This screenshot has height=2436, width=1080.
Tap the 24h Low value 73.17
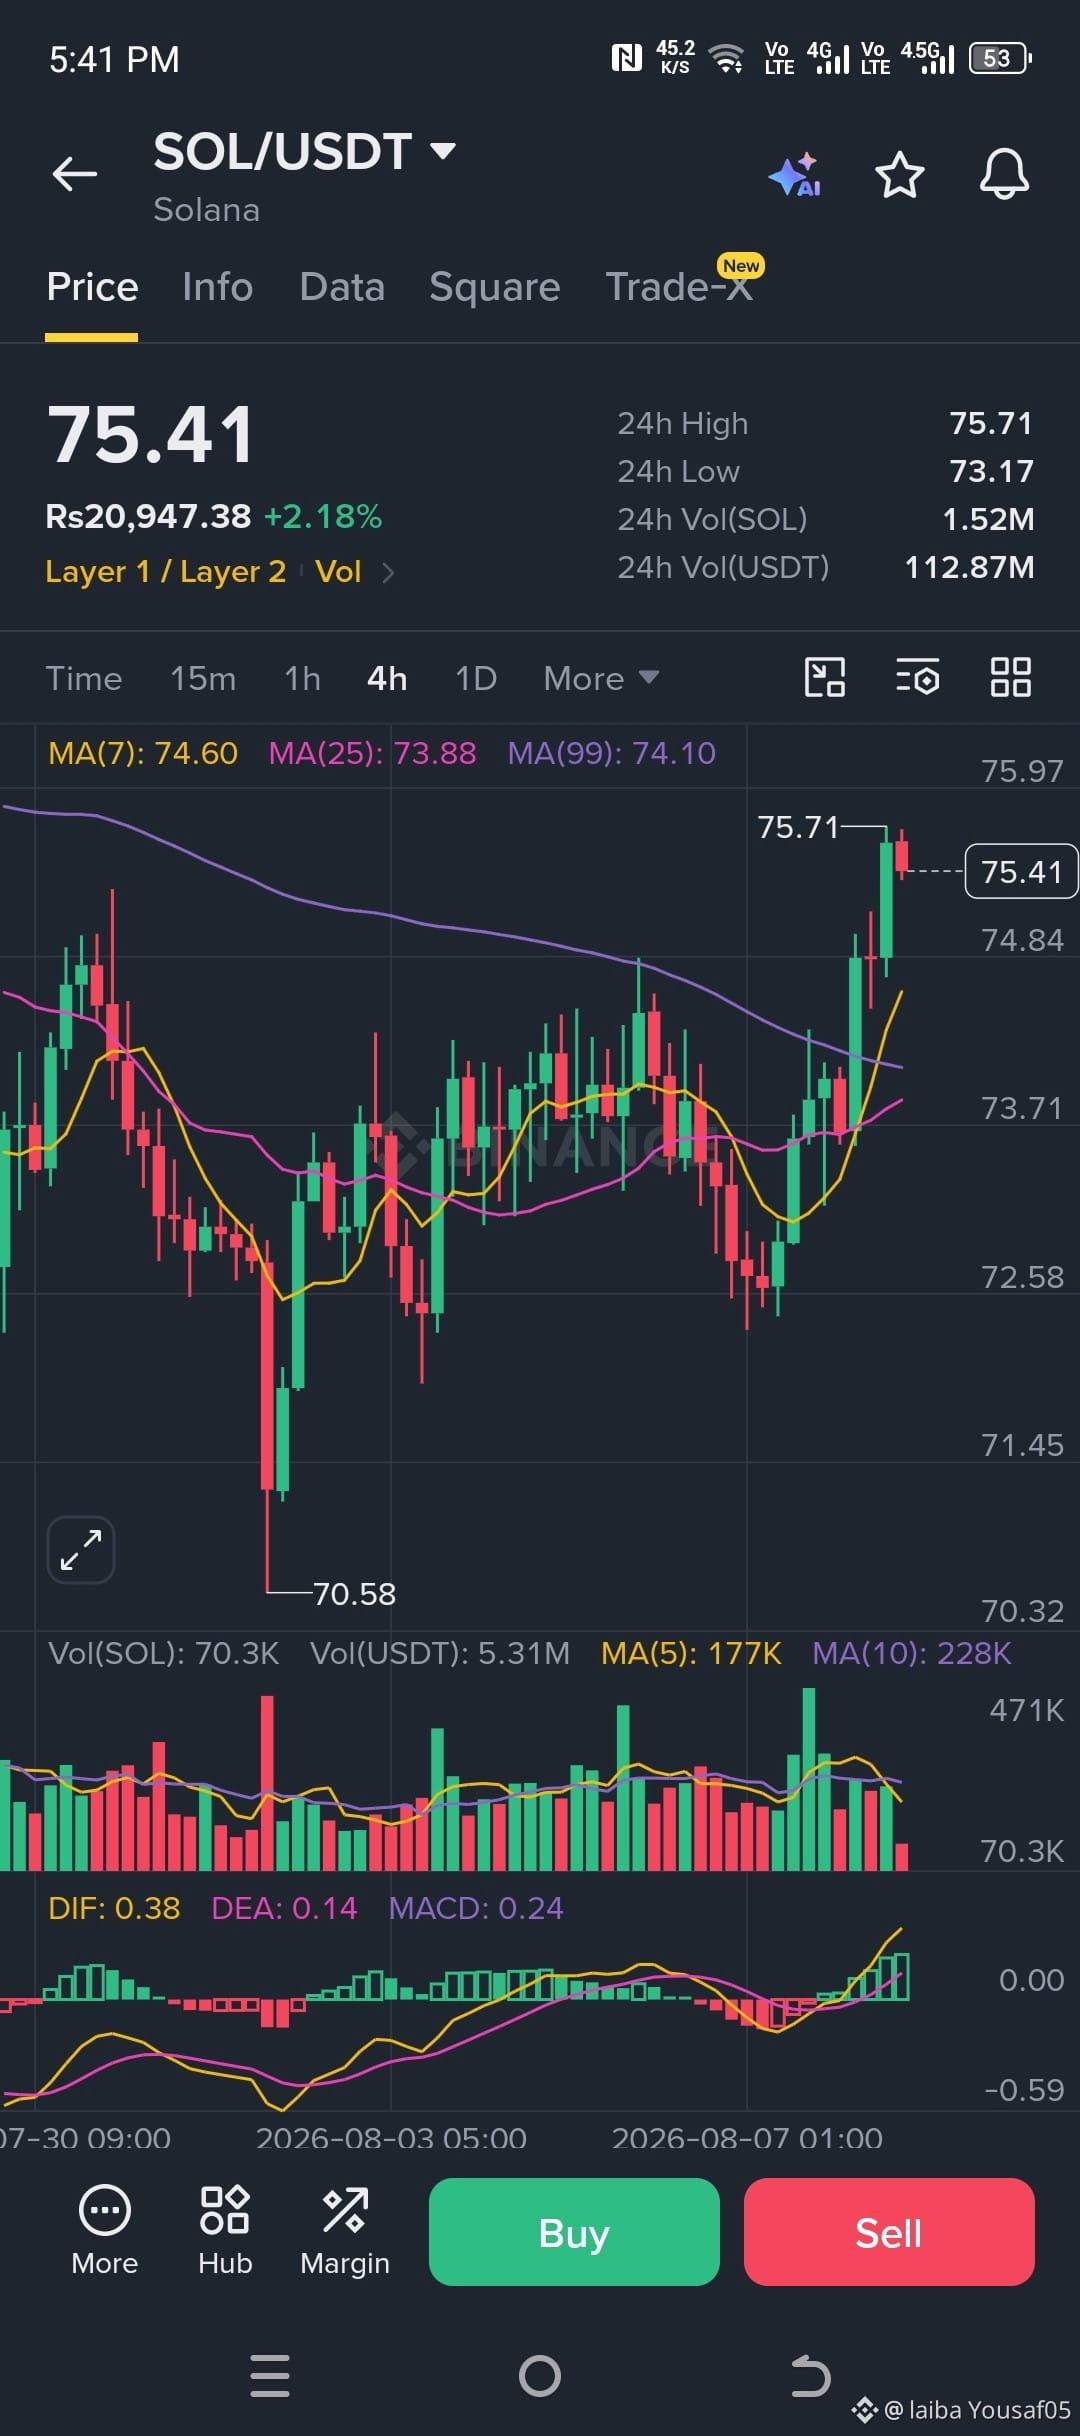click(991, 471)
